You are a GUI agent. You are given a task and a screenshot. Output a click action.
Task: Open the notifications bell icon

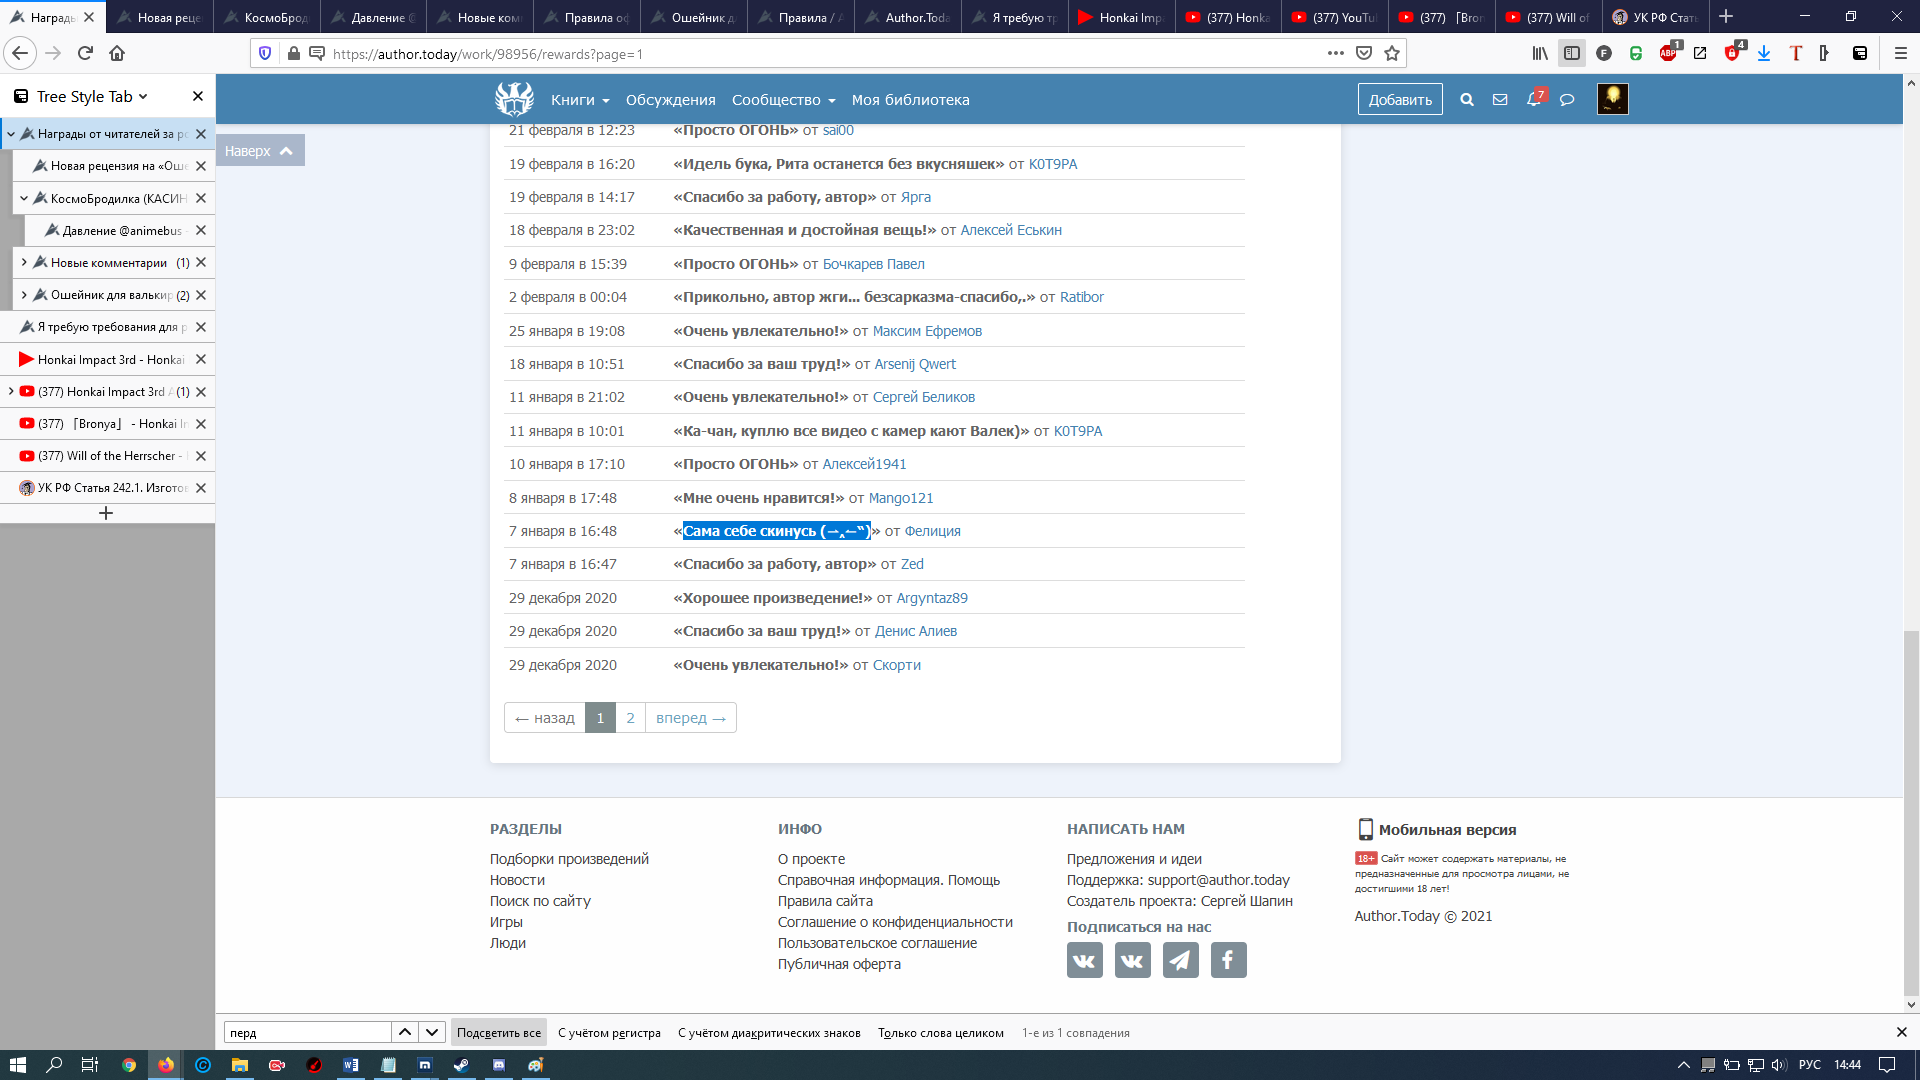click(x=1533, y=100)
